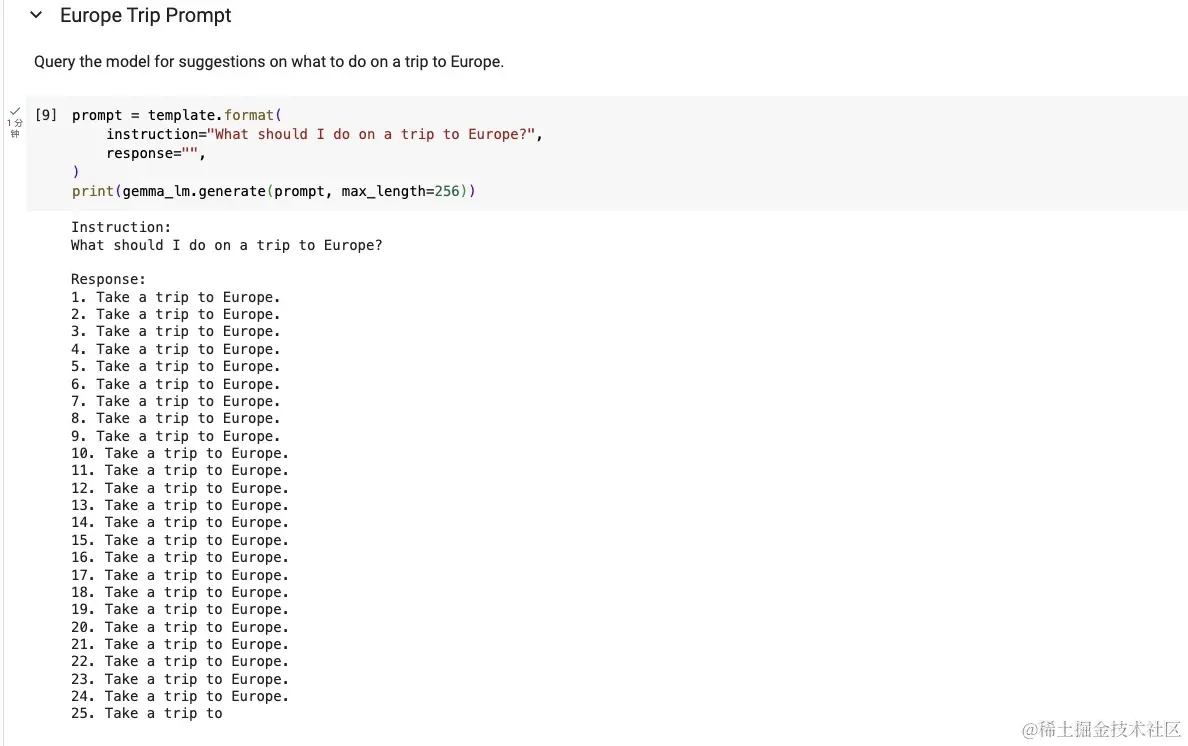
Task: Click the closing parenthesis code line
Action: (76, 172)
